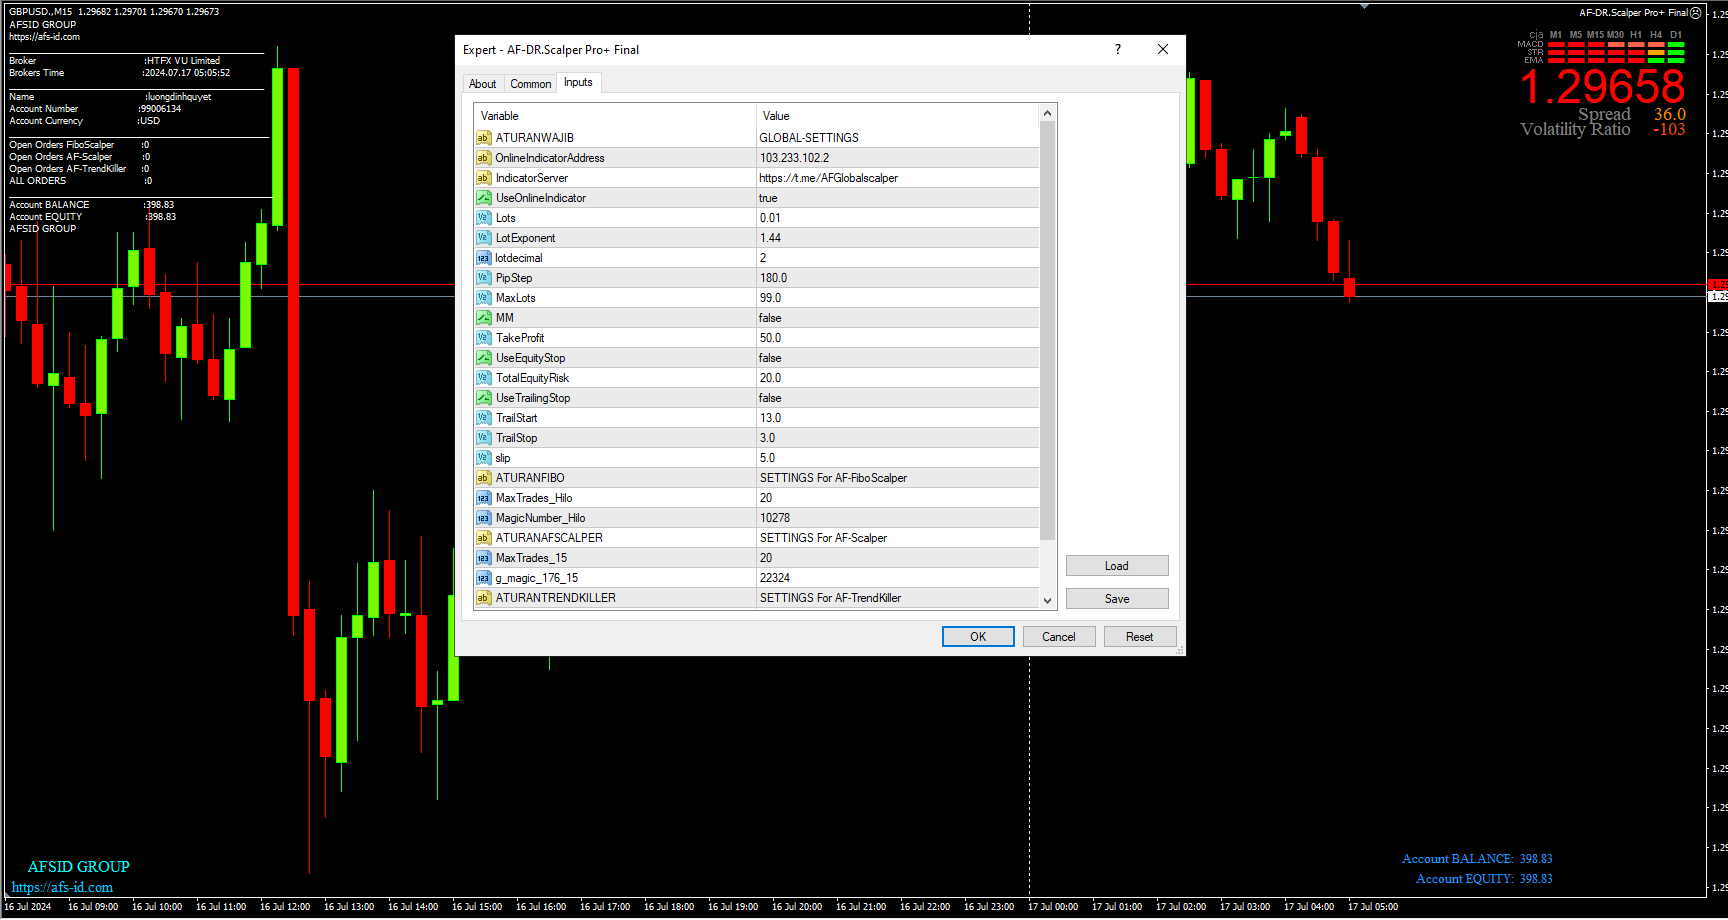Open the About tab
This screenshot has height=920, width=1728.
click(483, 84)
